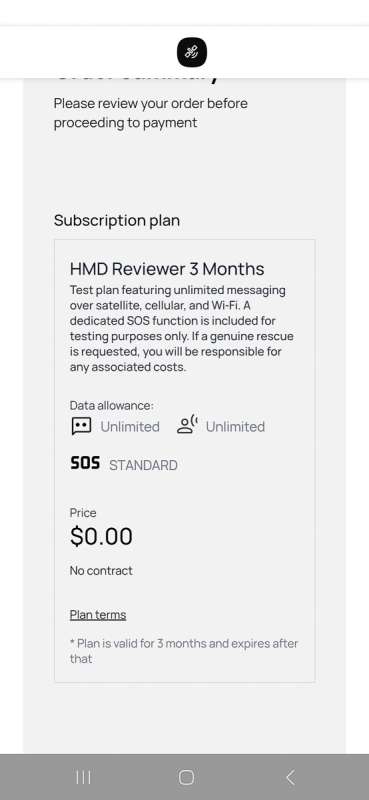
Task: Tap the Android home button
Action: (x=186, y=777)
